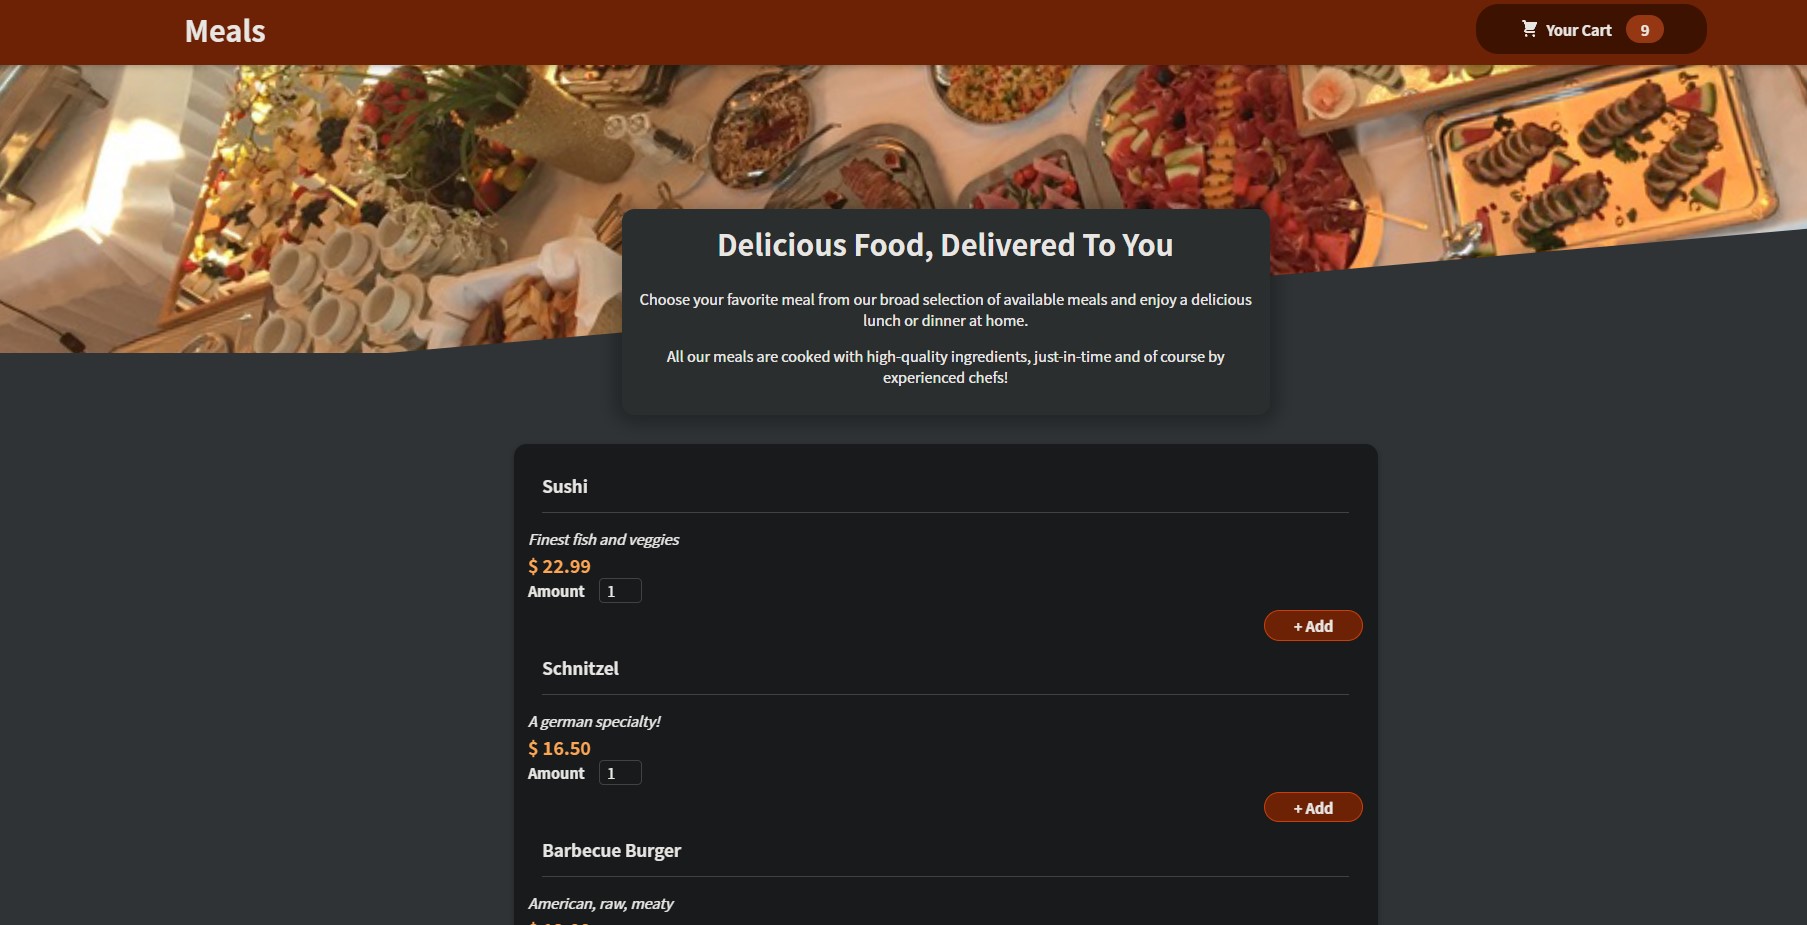Image resolution: width=1807 pixels, height=925 pixels.
Task: Click the 'Delicious Food, Delivered To You' heading
Action: click(x=944, y=244)
